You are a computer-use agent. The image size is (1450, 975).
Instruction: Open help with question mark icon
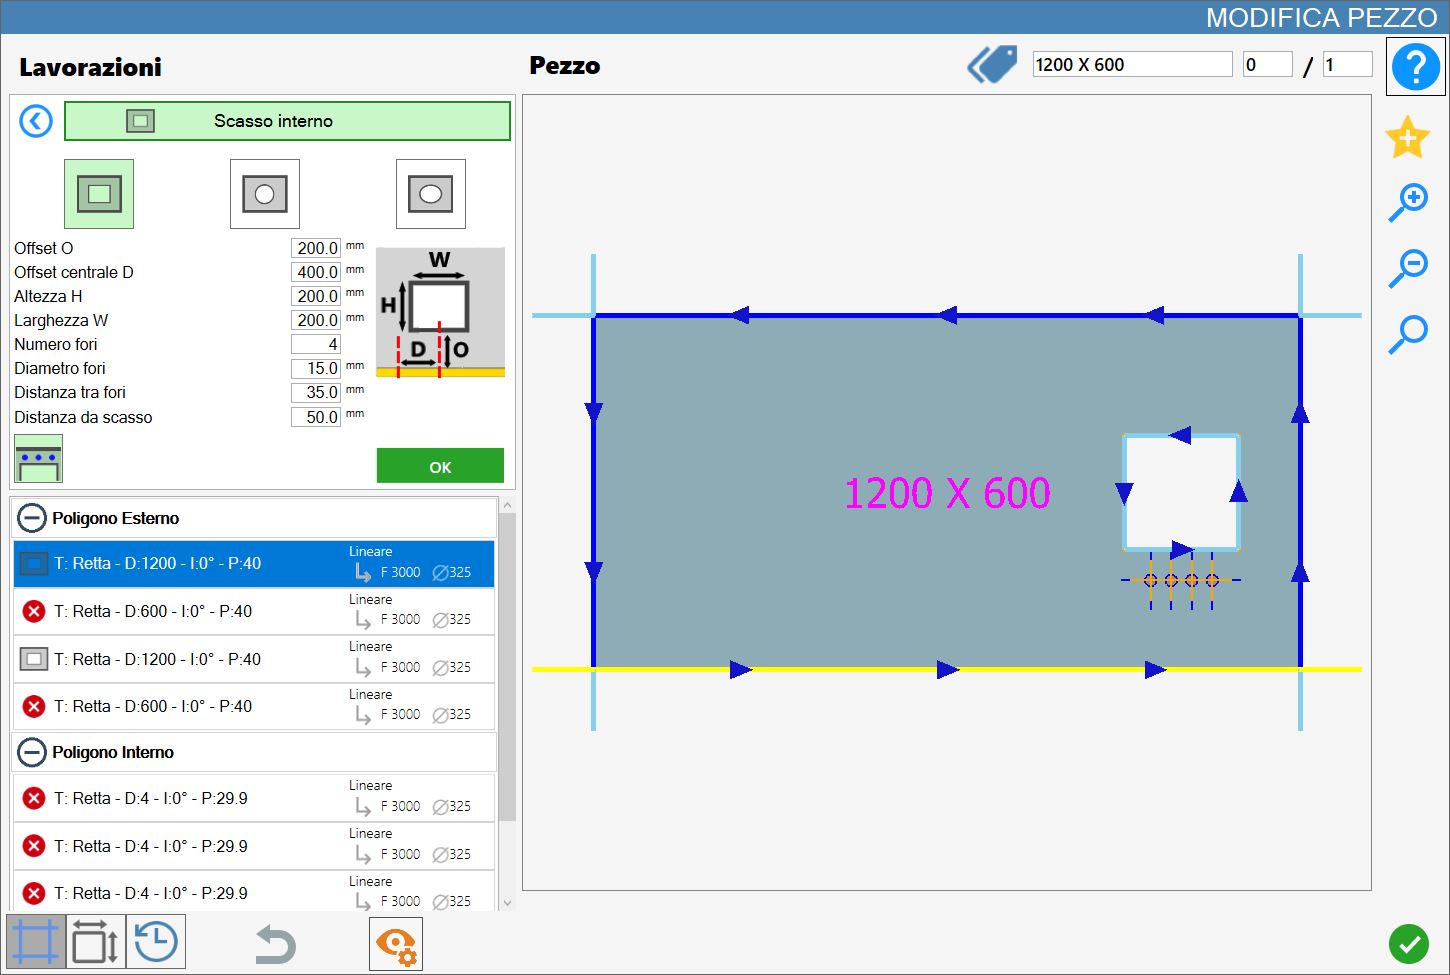click(1416, 67)
